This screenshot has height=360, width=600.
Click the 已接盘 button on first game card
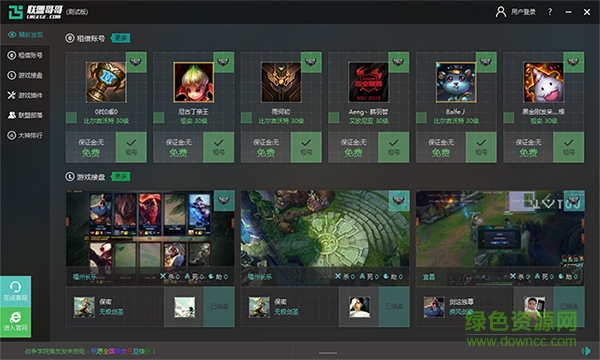[219, 306]
